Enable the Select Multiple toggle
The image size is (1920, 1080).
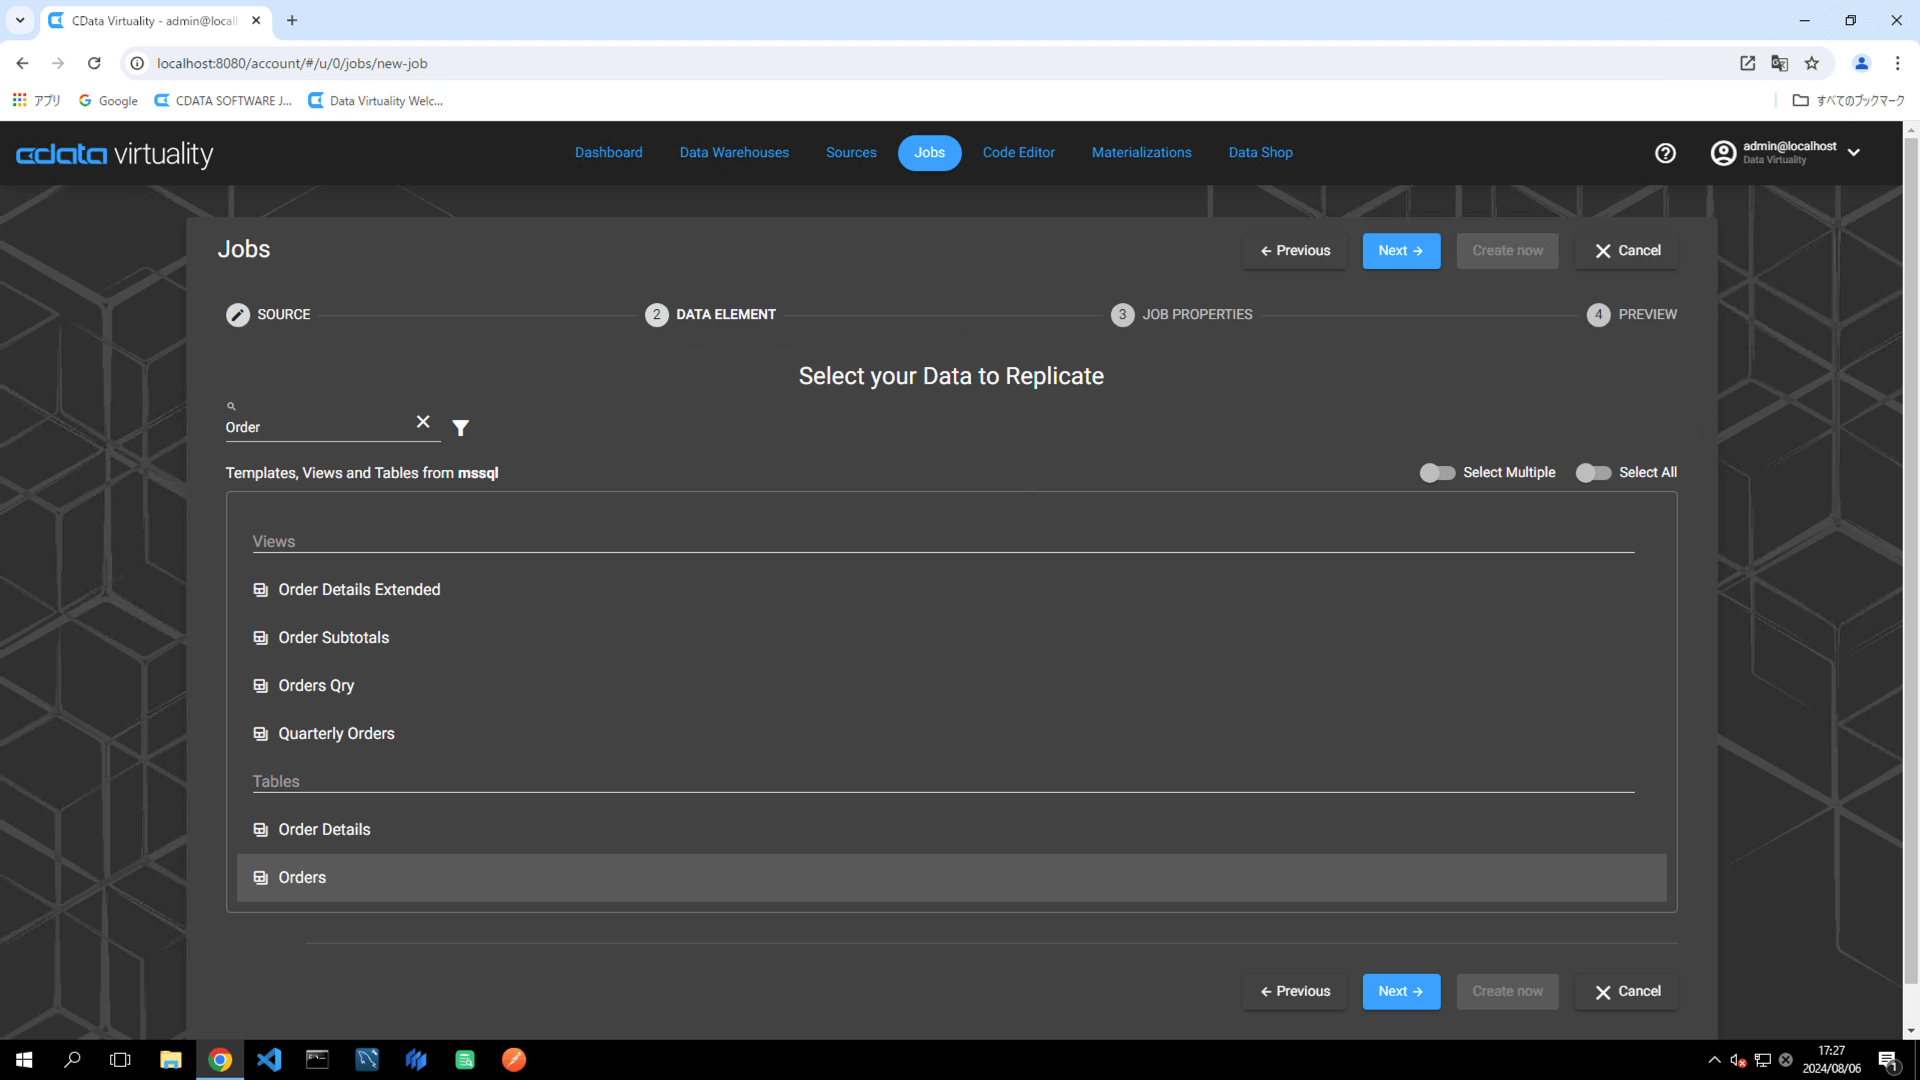coord(1437,473)
